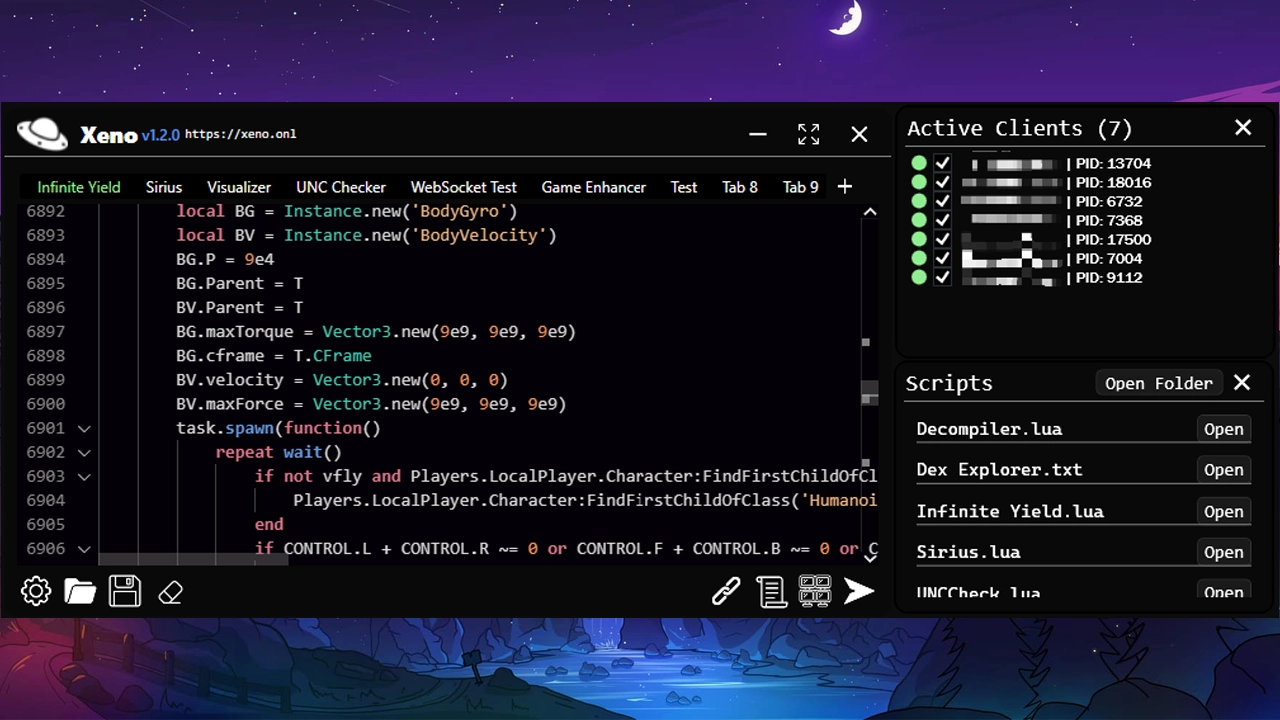Execute script with the arrow icon
The width and height of the screenshot is (1280, 720).
pyautogui.click(x=859, y=591)
